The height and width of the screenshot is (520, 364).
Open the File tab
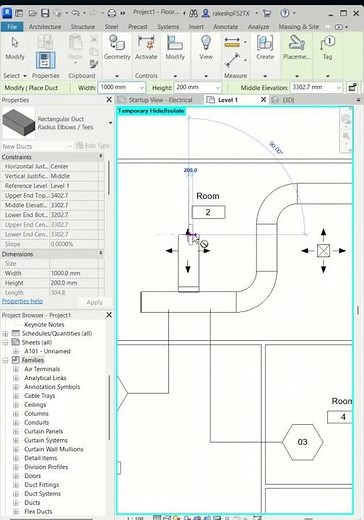pos(12,27)
